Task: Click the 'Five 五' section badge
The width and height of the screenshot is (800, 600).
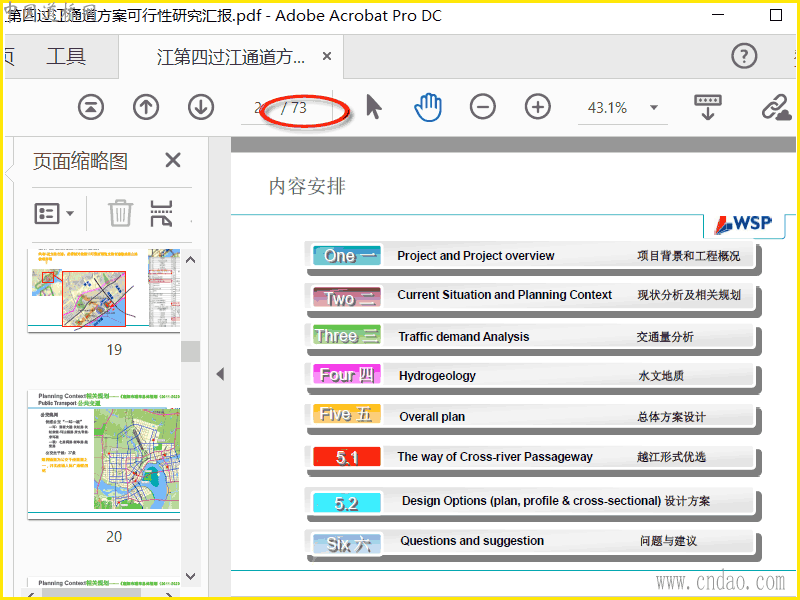Action: click(346, 414)
